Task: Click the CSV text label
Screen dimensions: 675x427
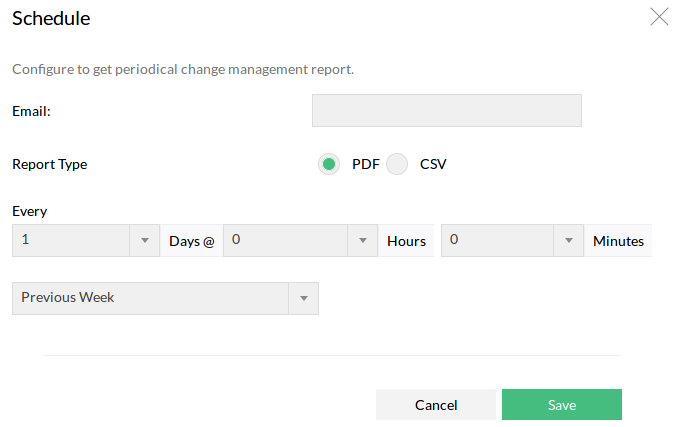Action: (433, 164)
